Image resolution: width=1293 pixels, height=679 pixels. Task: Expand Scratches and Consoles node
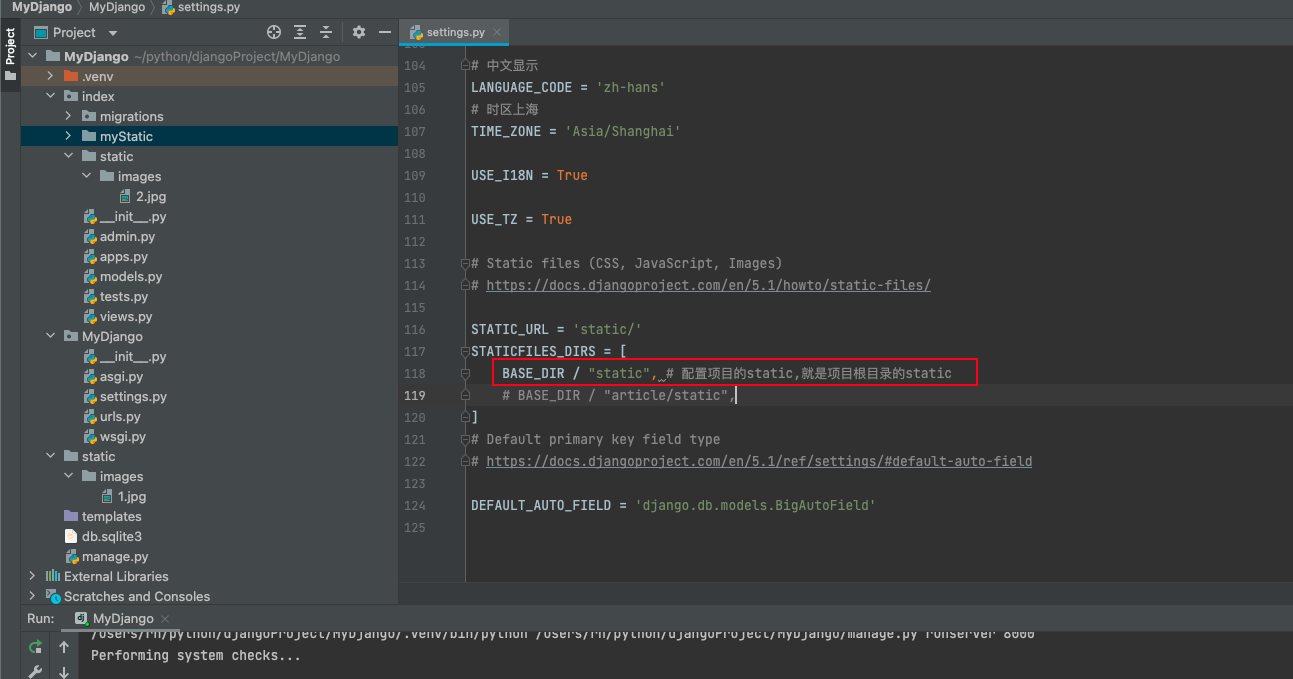pos(33,596)
